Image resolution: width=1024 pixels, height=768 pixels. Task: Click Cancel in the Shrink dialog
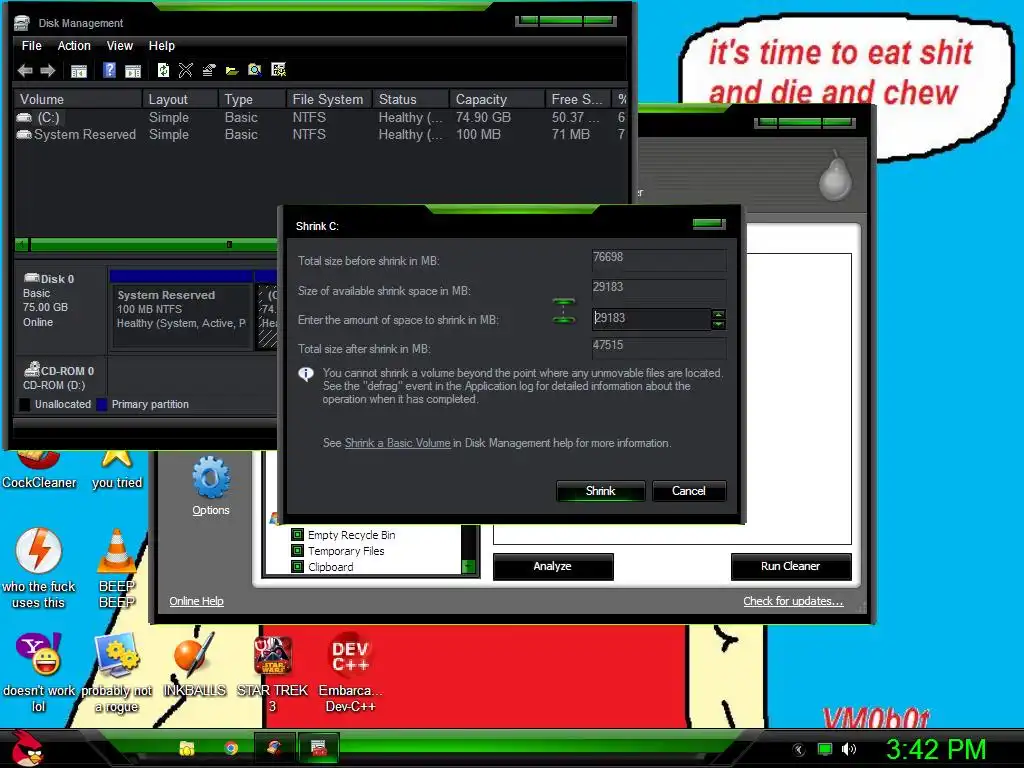tap(688, 491)
